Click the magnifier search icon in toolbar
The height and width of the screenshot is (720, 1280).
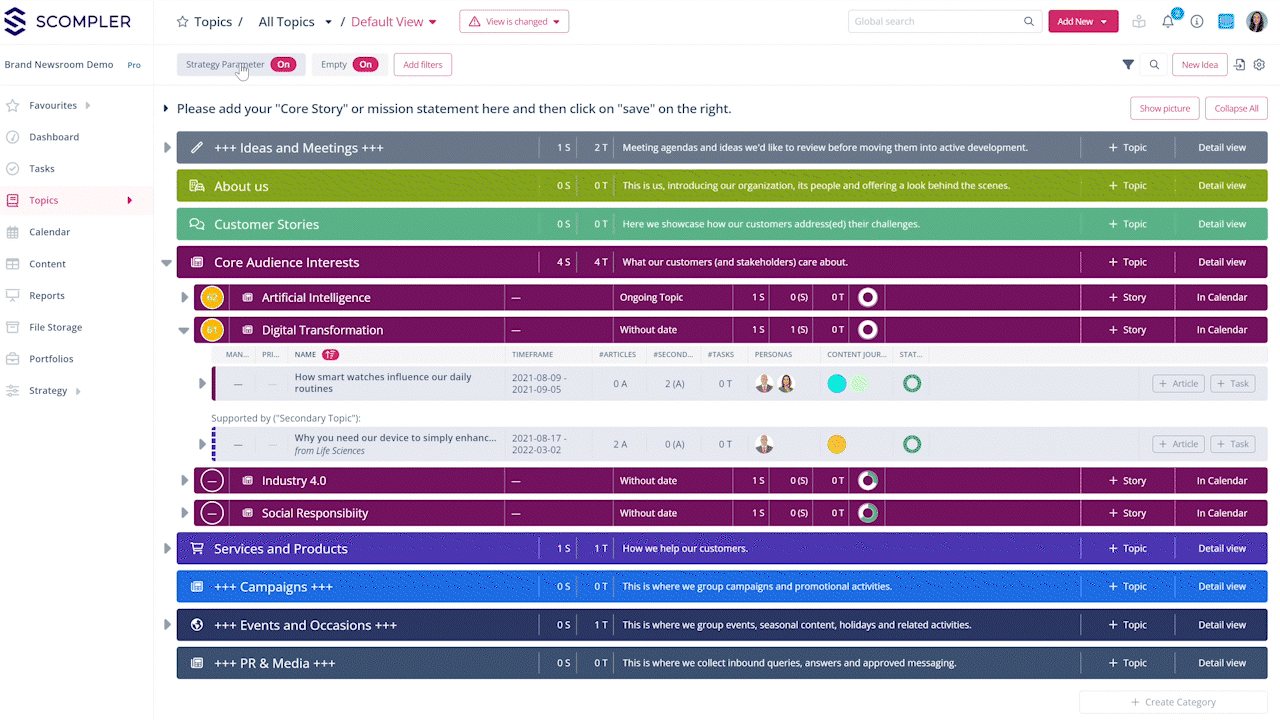(1154, 65)
